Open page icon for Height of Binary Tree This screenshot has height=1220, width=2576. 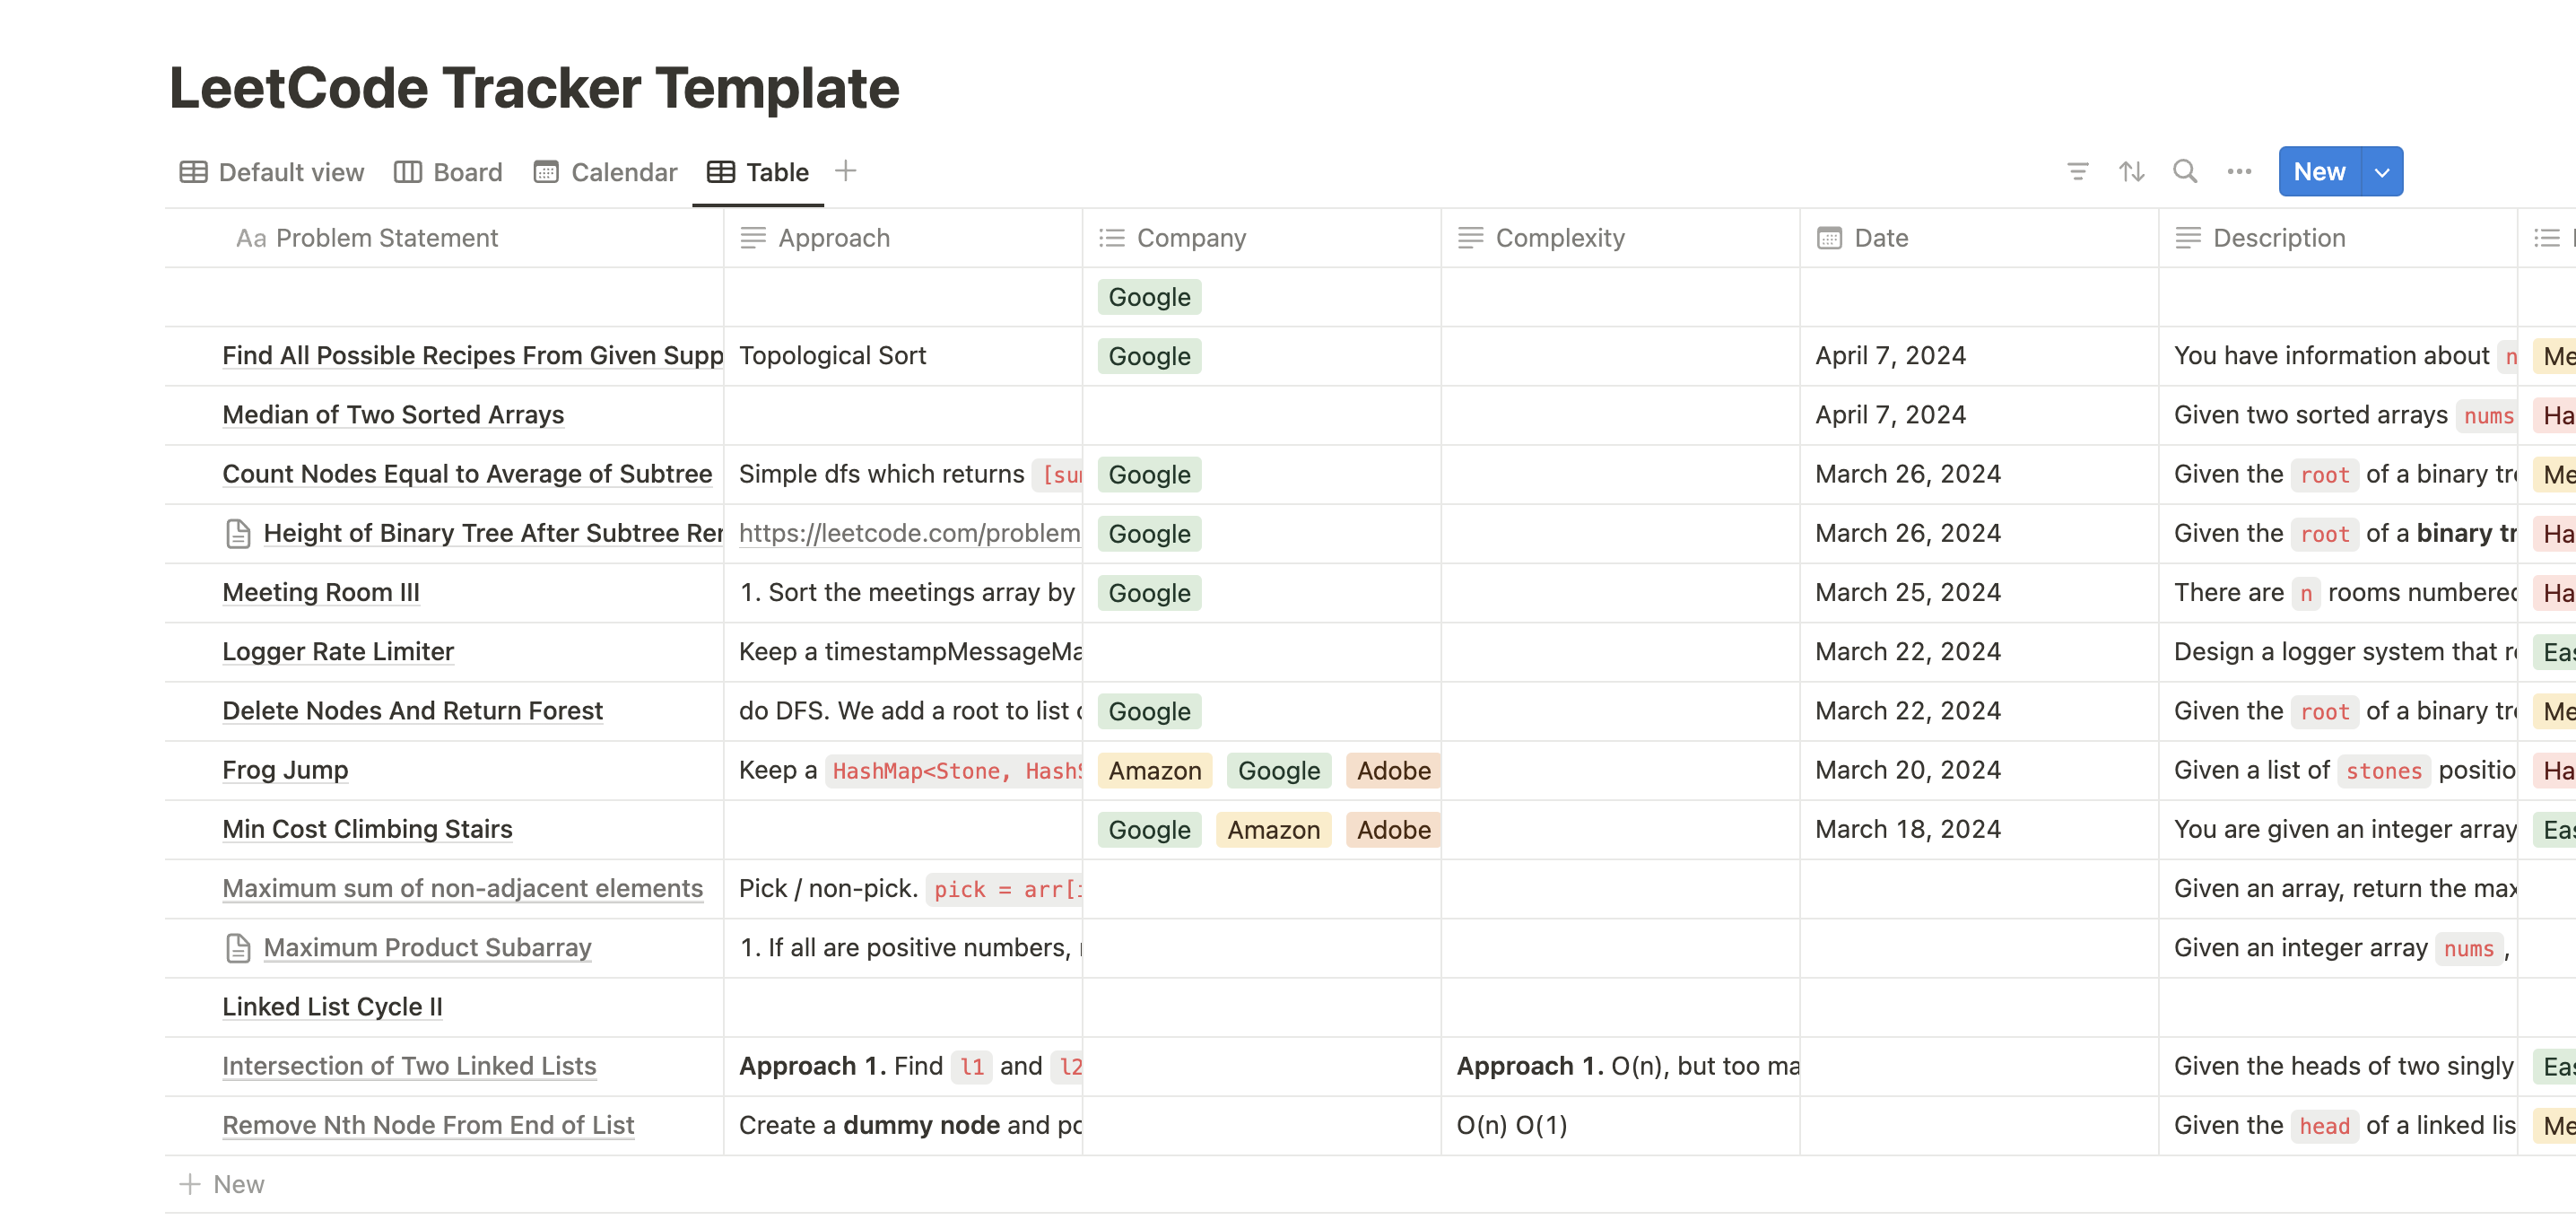(x=238, y=534)
